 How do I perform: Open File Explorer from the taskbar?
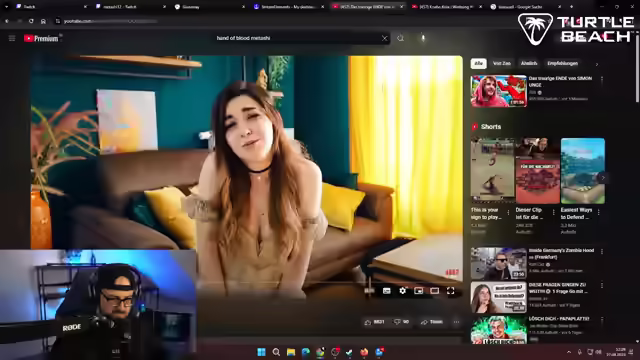pyautogui.click(x=291, y=352)
